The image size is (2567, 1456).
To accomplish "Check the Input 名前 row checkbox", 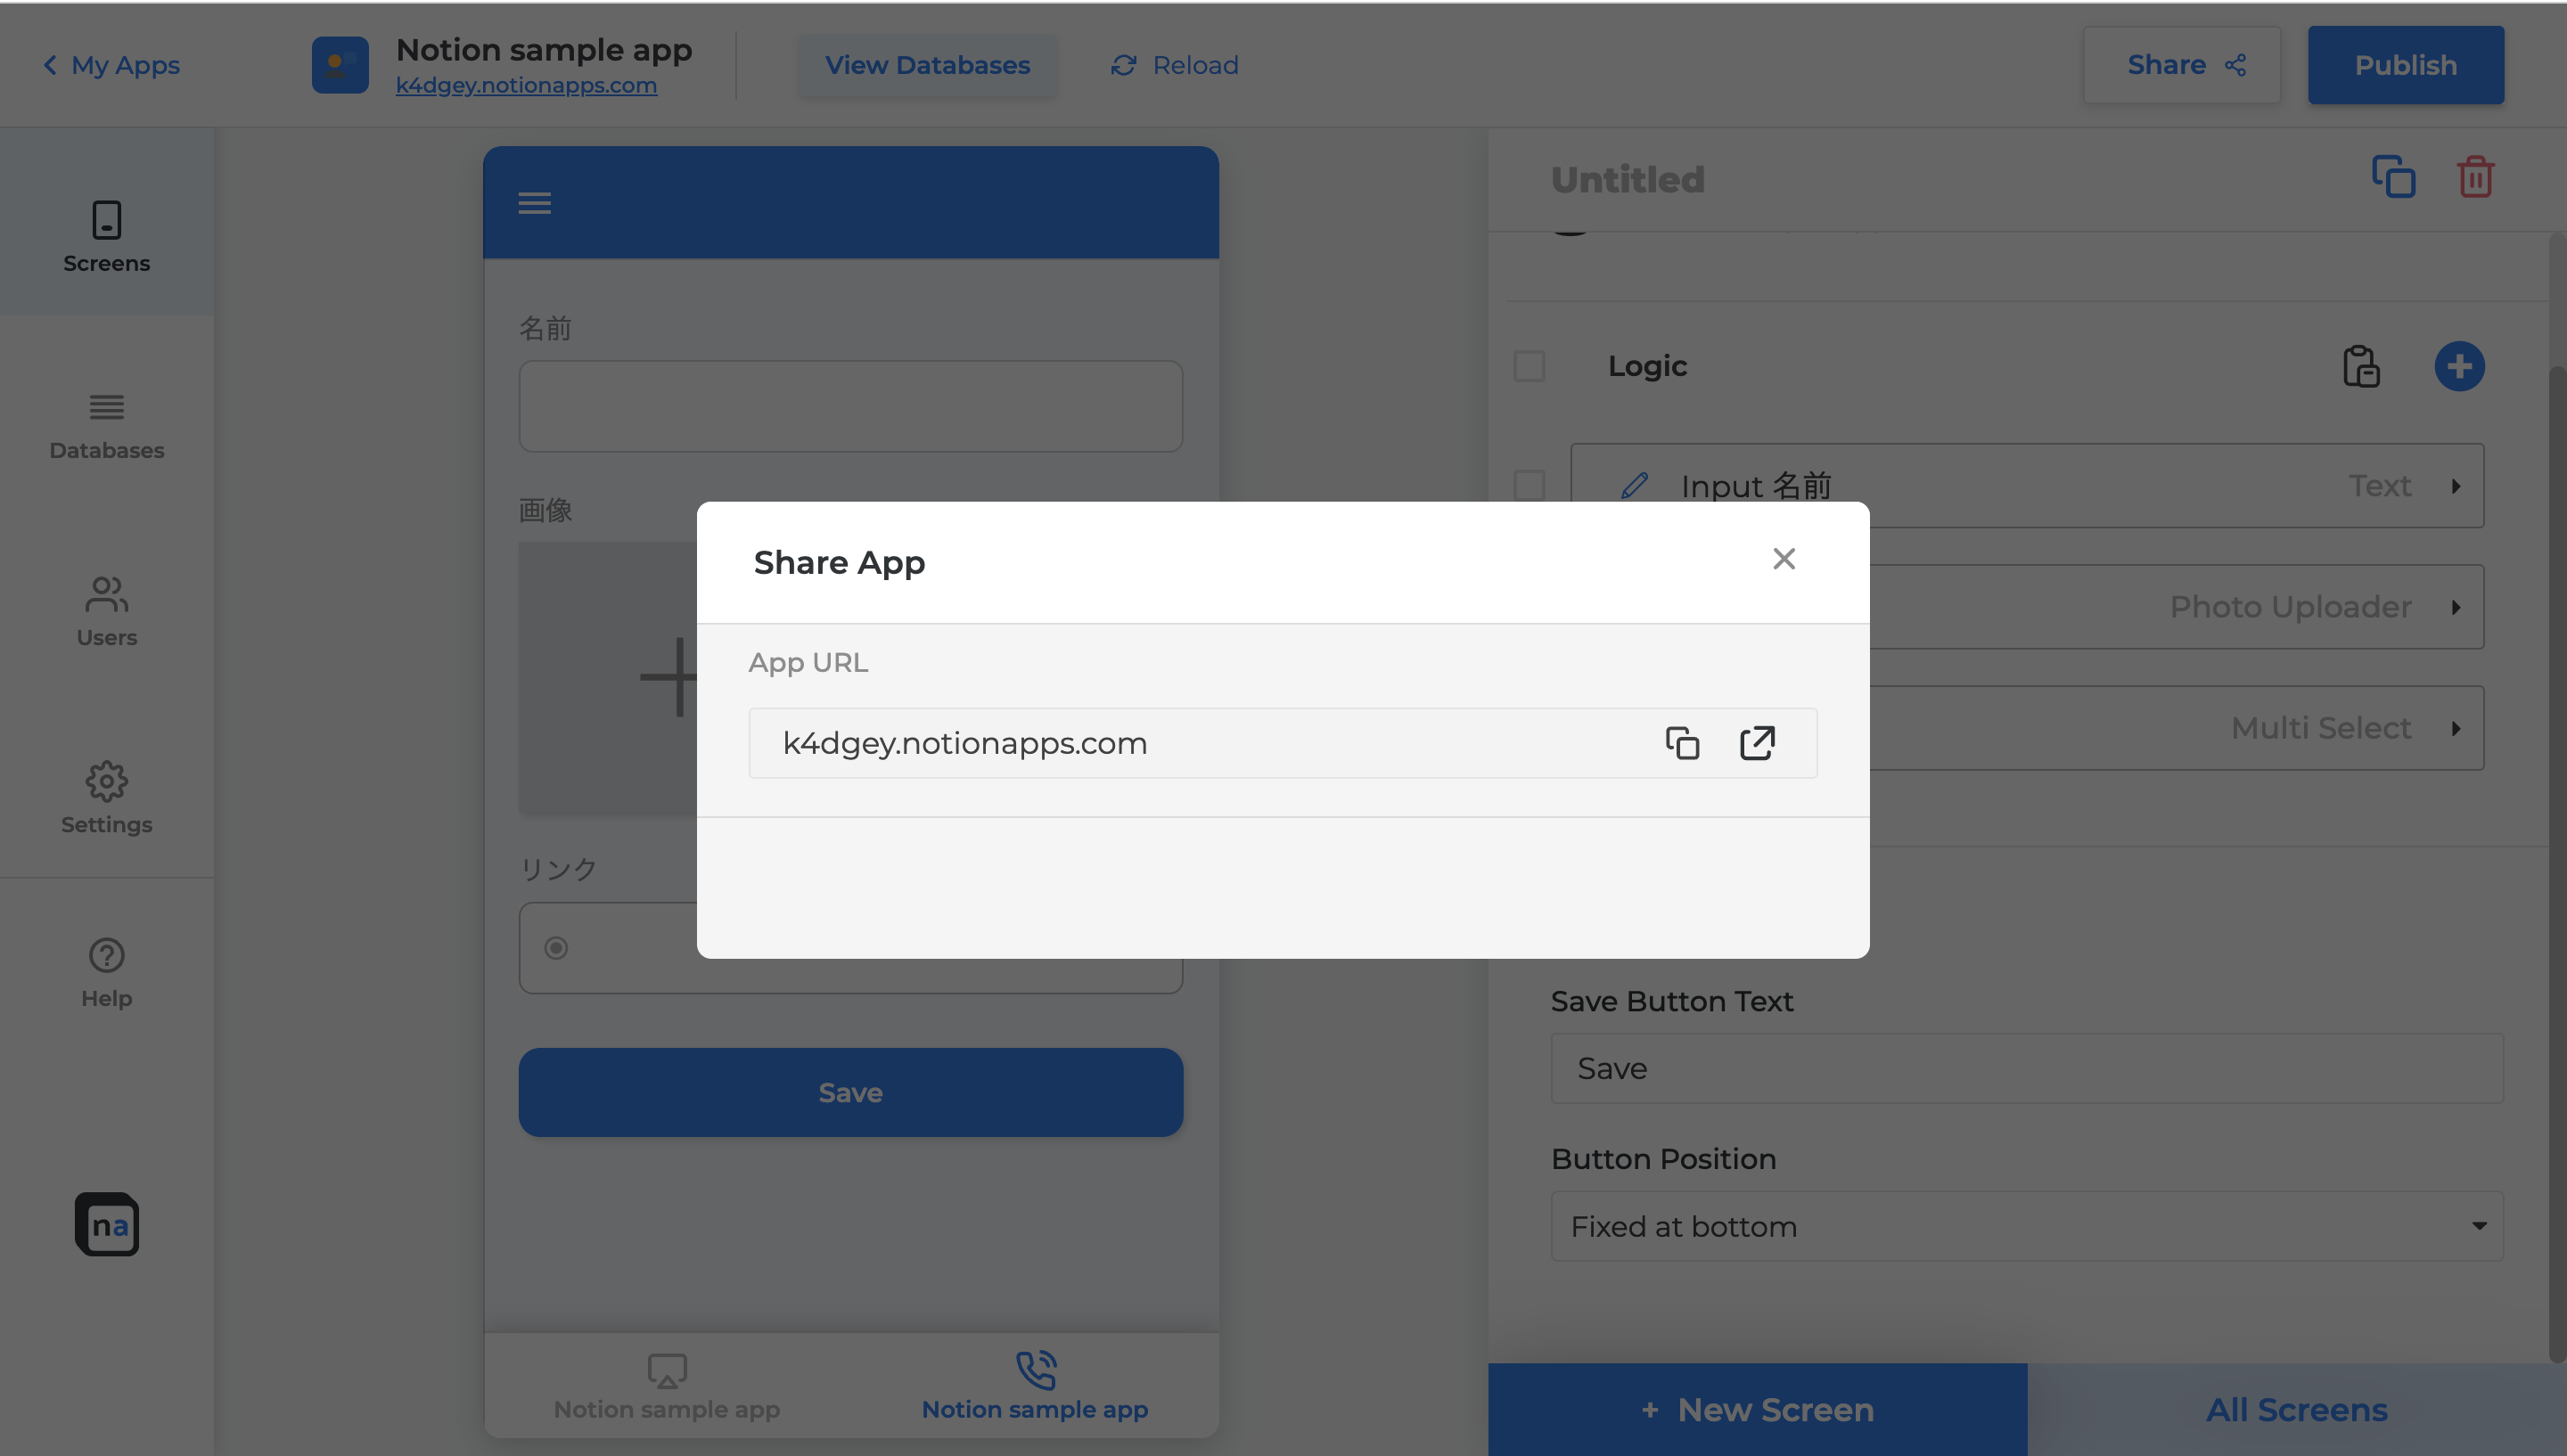I will pyautogui.click(x=1529, y=486).
